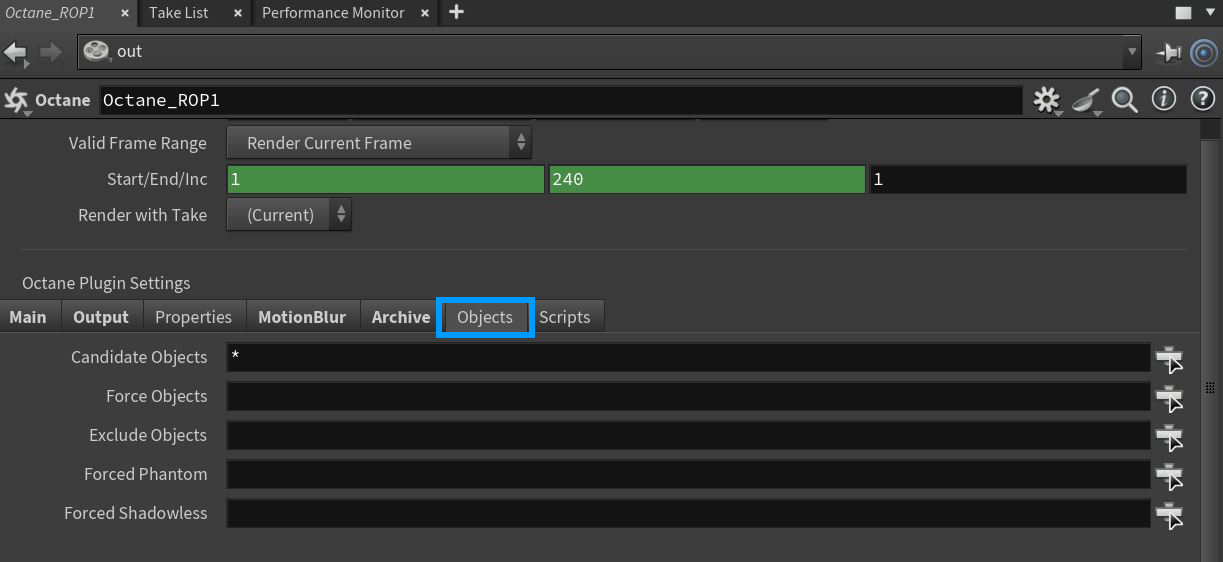Screen dimensions: 1223x562
Task: Click the Valid Frame Range label
Action: click(138, 143)
